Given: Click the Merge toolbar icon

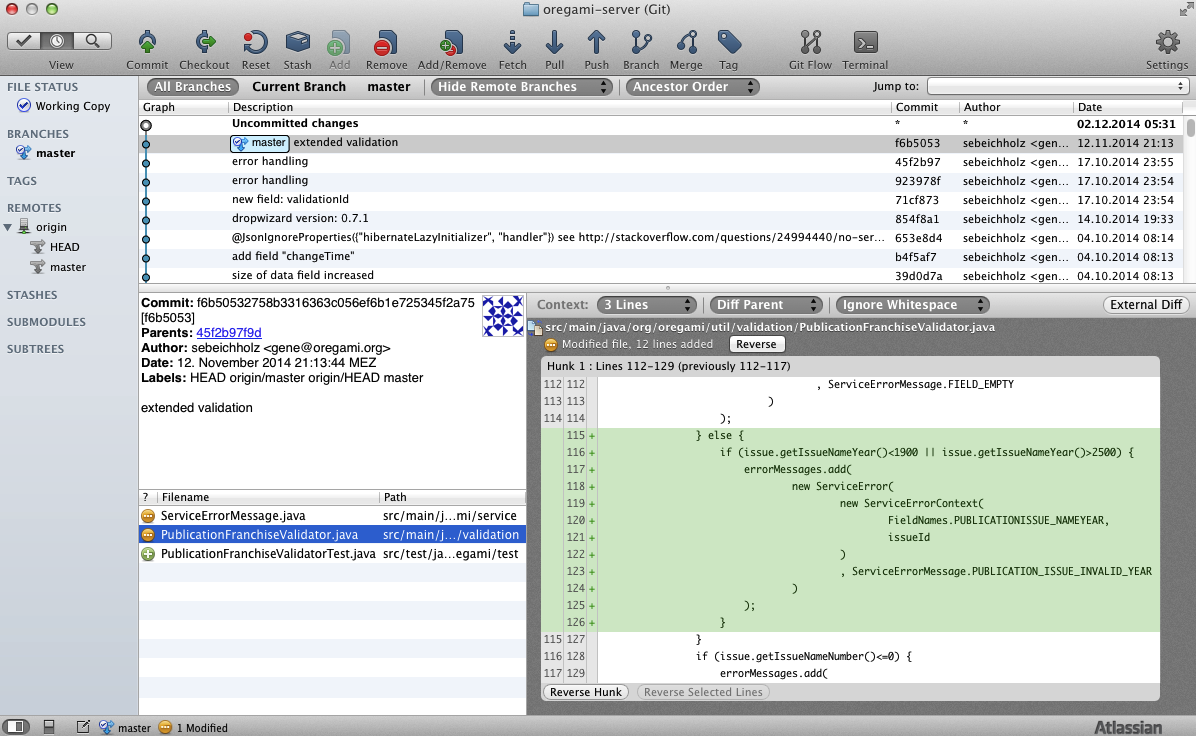Looking at the screenshot, I should pos(686,43).
